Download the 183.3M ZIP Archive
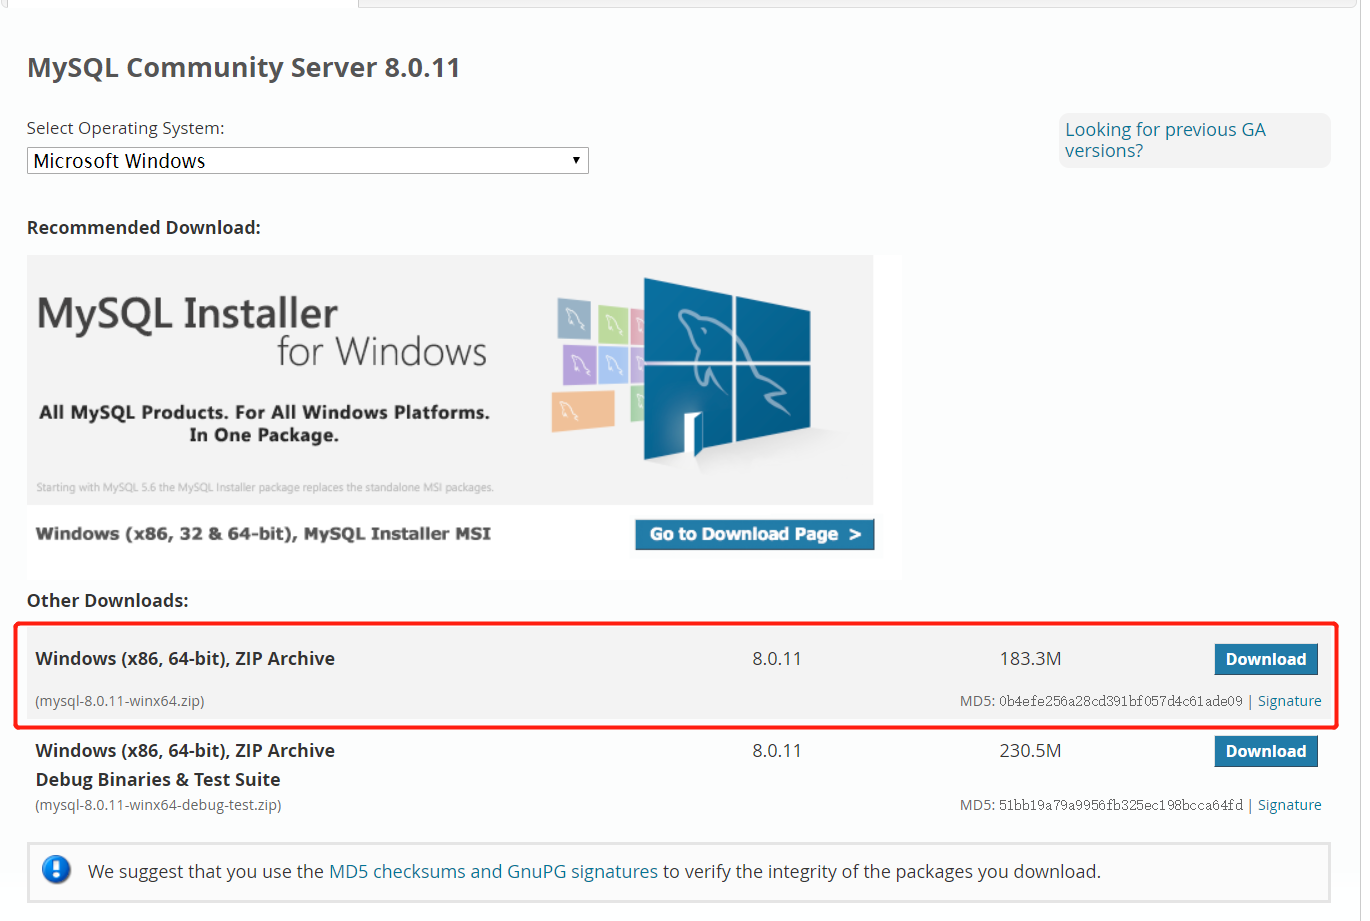 [x=1266, y=659]
